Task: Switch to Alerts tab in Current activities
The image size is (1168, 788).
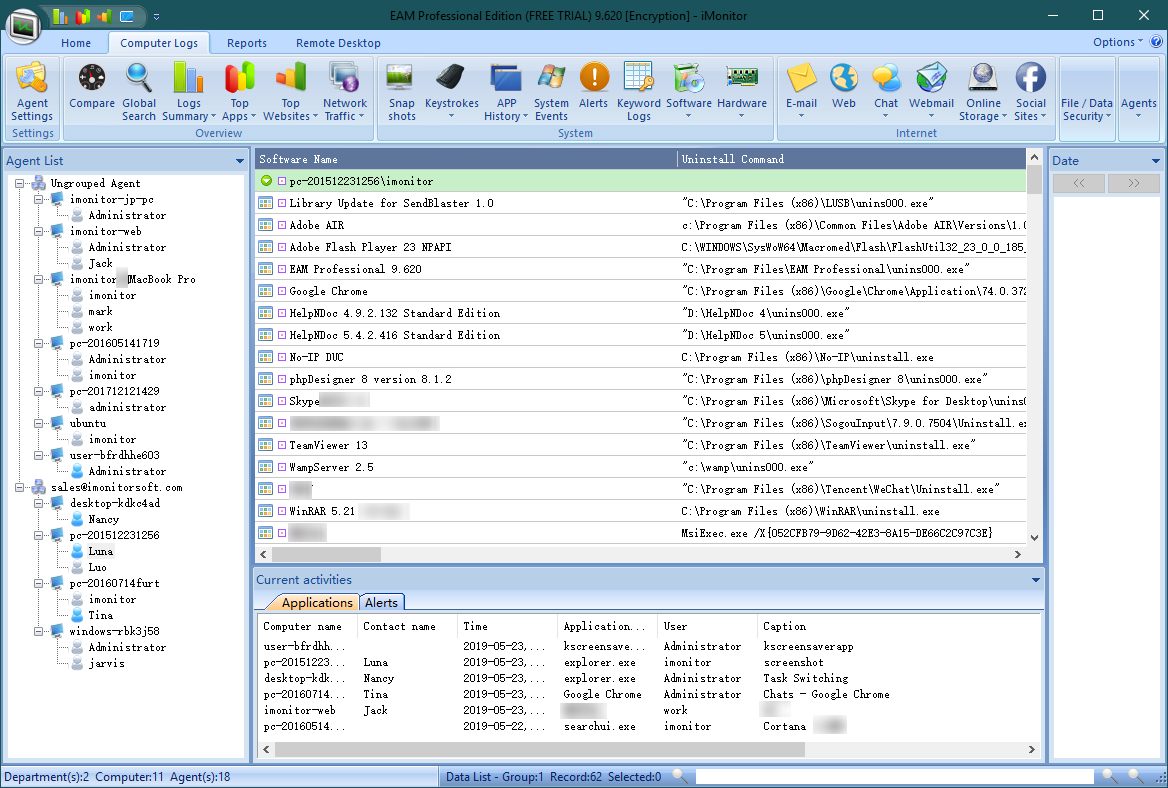Action: (381, 603)
